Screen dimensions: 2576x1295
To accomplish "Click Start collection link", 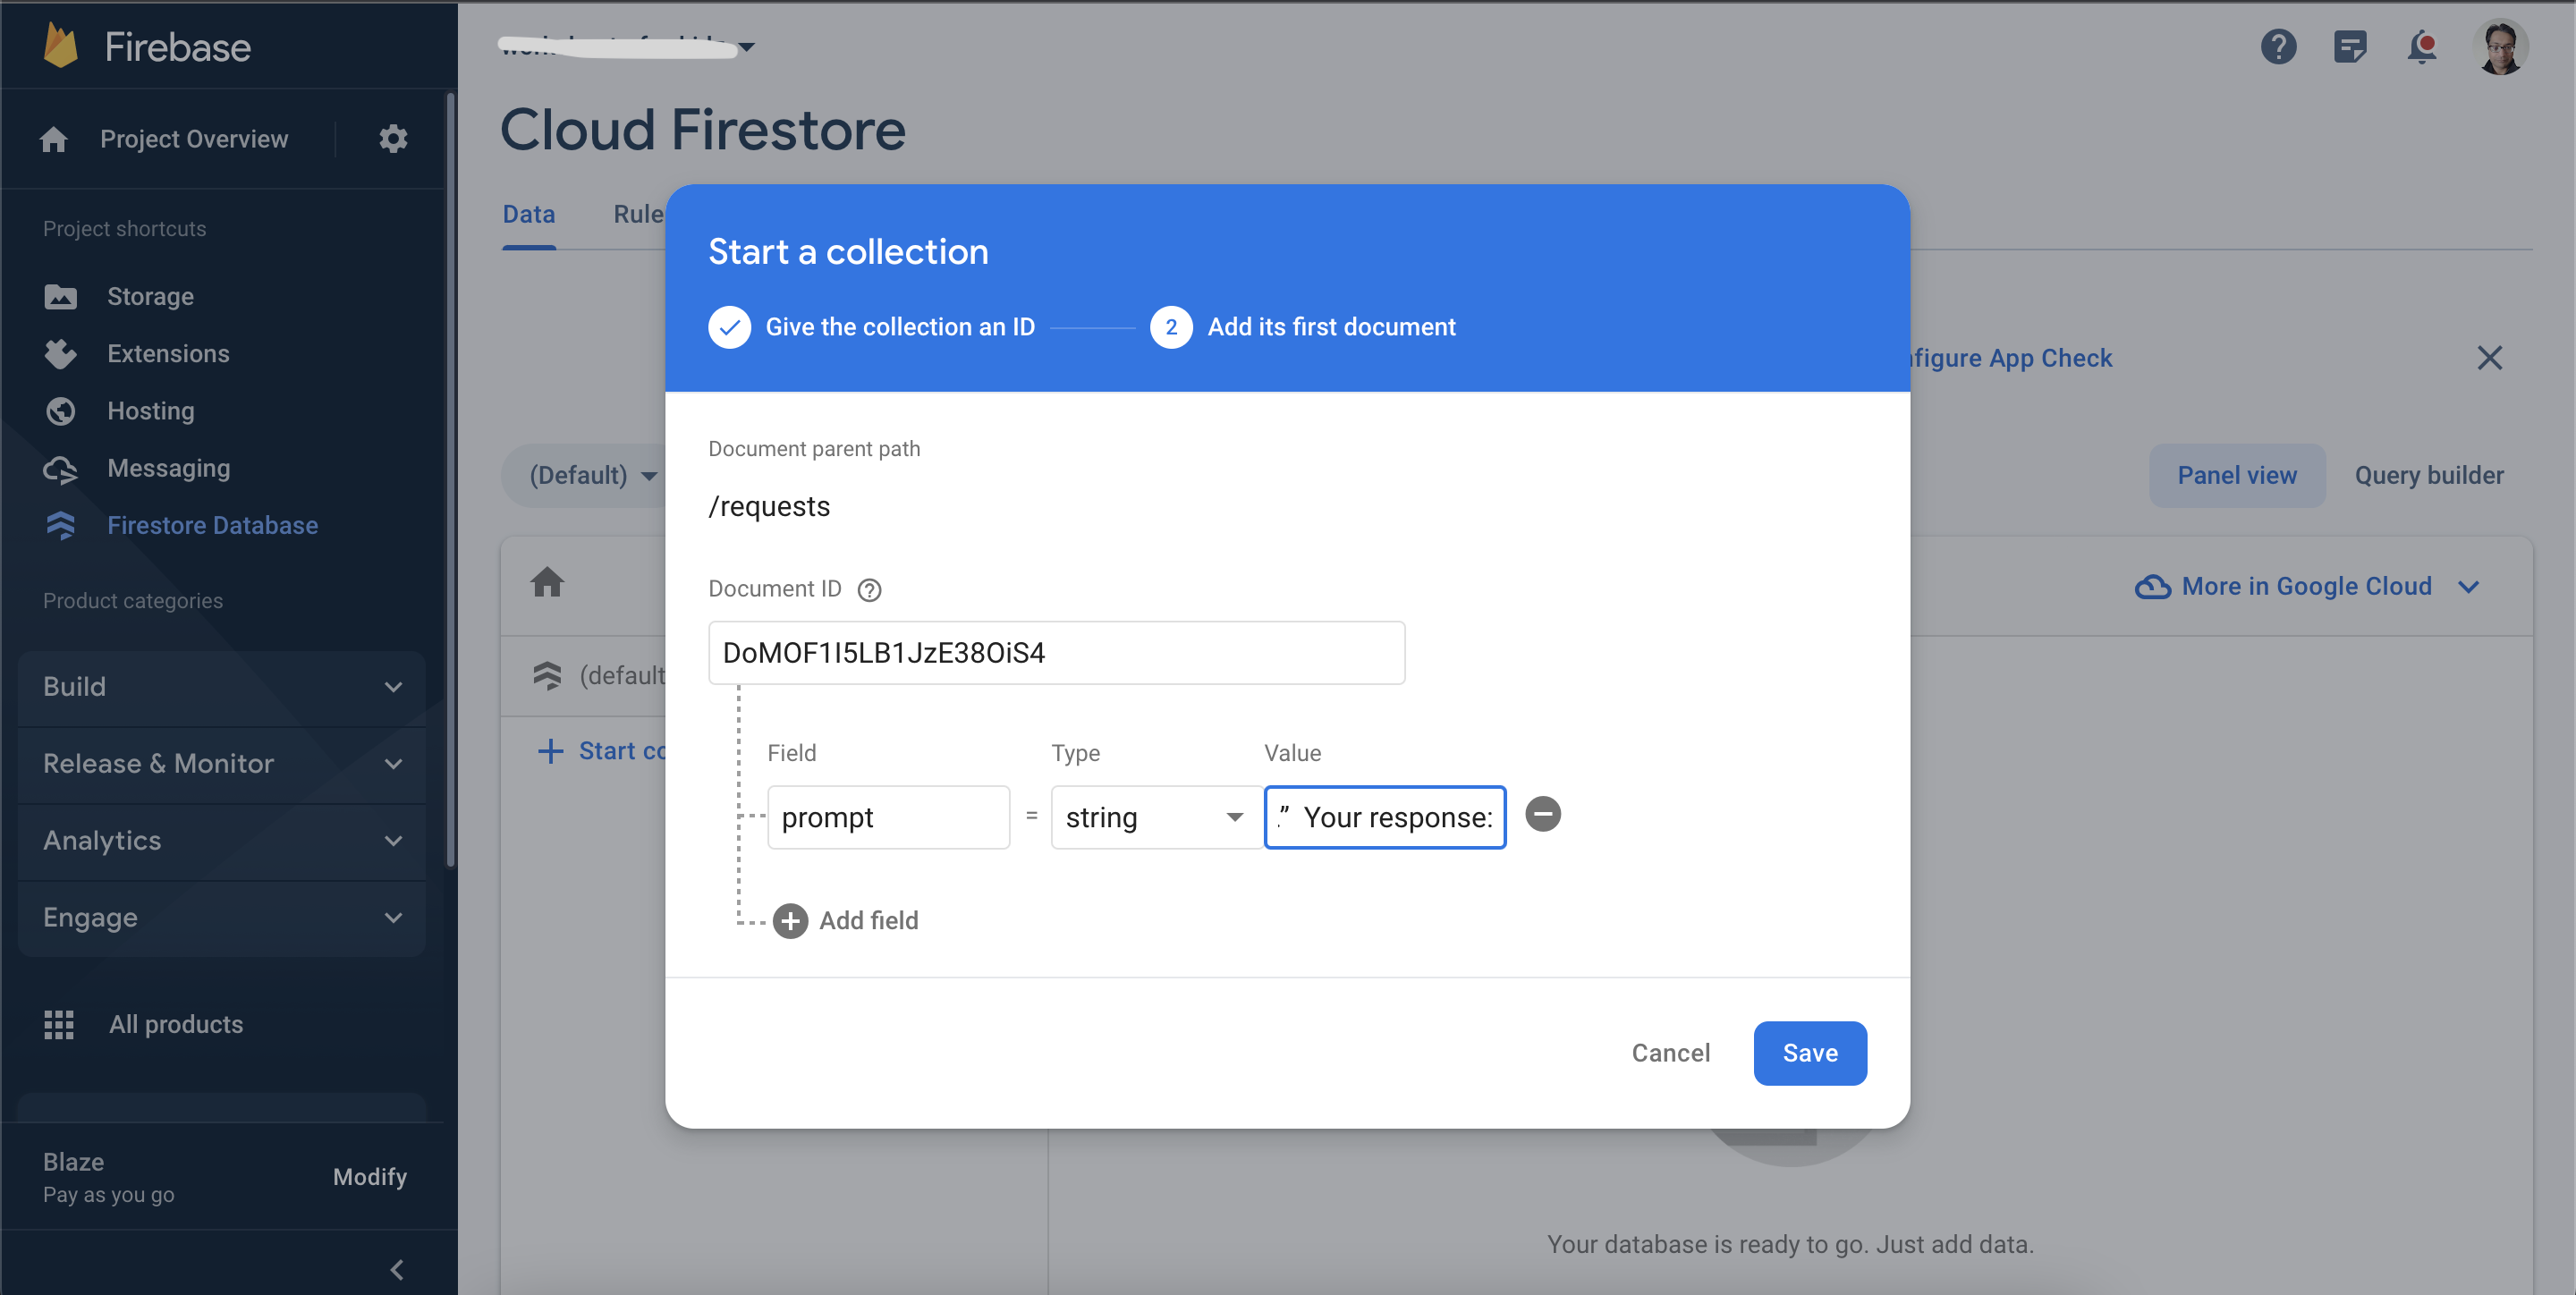I will click(x=622, y=751).
